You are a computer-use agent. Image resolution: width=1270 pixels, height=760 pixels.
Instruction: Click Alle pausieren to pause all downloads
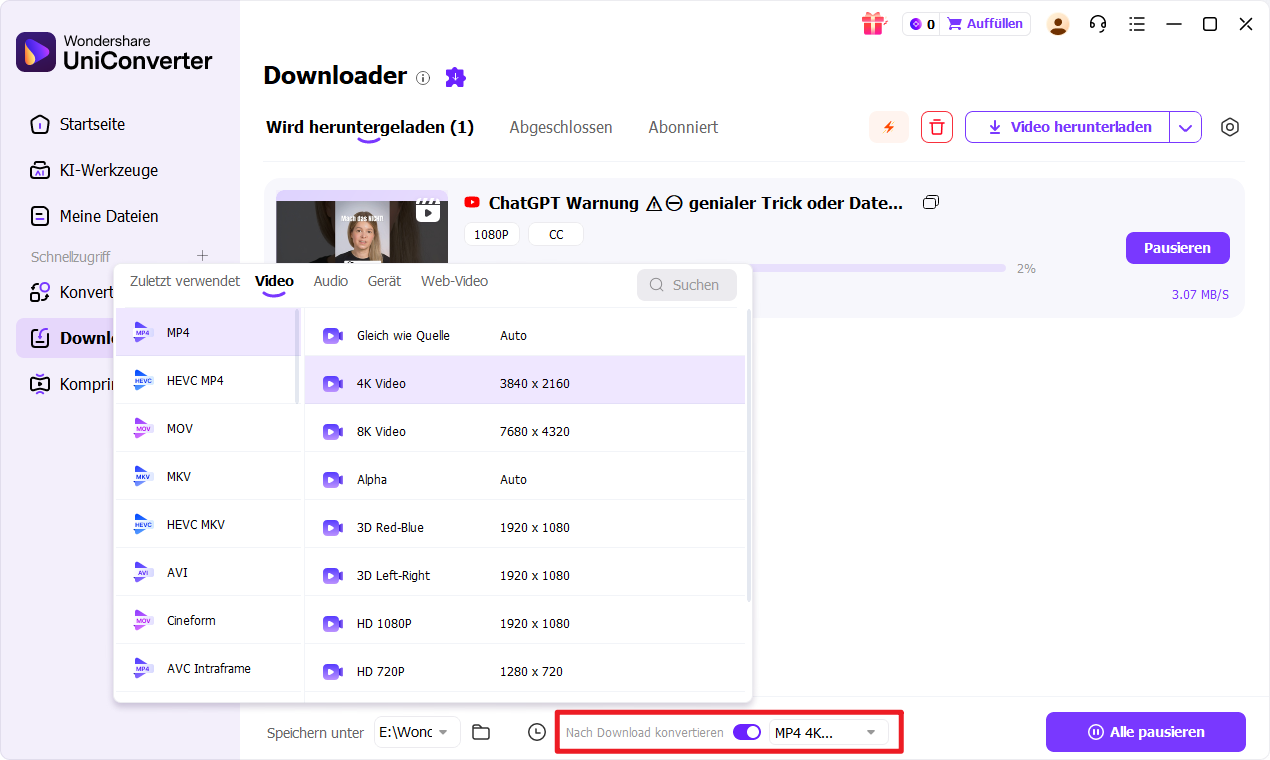1145,732
